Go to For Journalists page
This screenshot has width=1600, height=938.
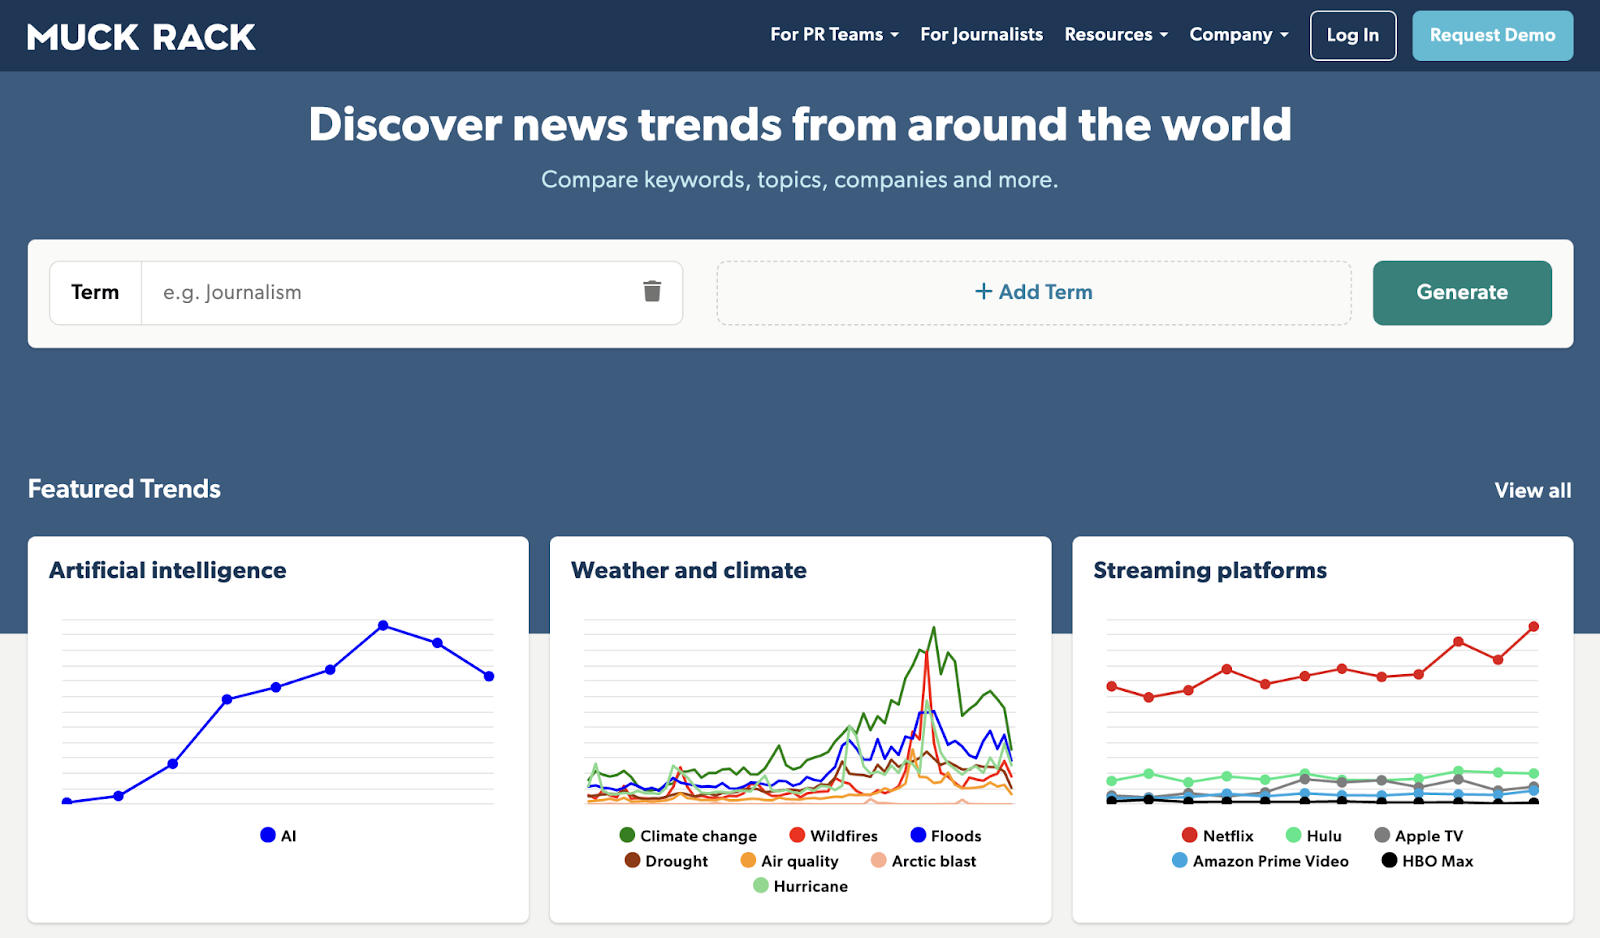pyautogui.click(x=981, y=35)
